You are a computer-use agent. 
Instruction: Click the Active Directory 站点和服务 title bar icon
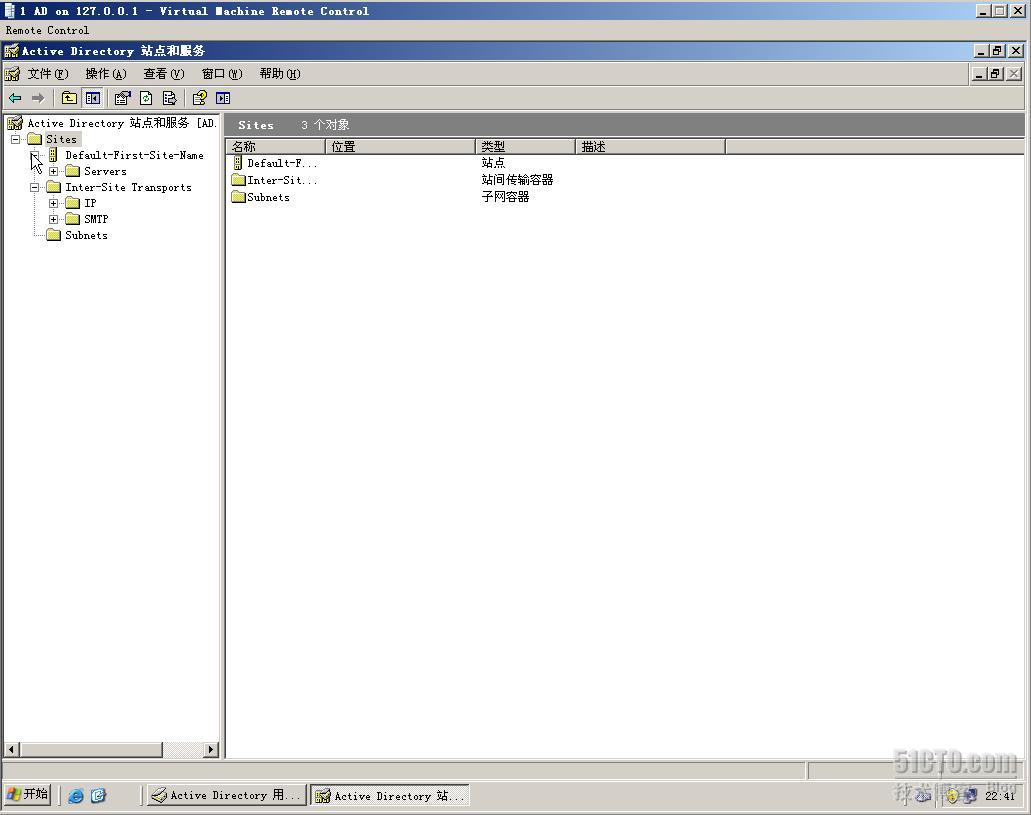[x=12, y=51]
